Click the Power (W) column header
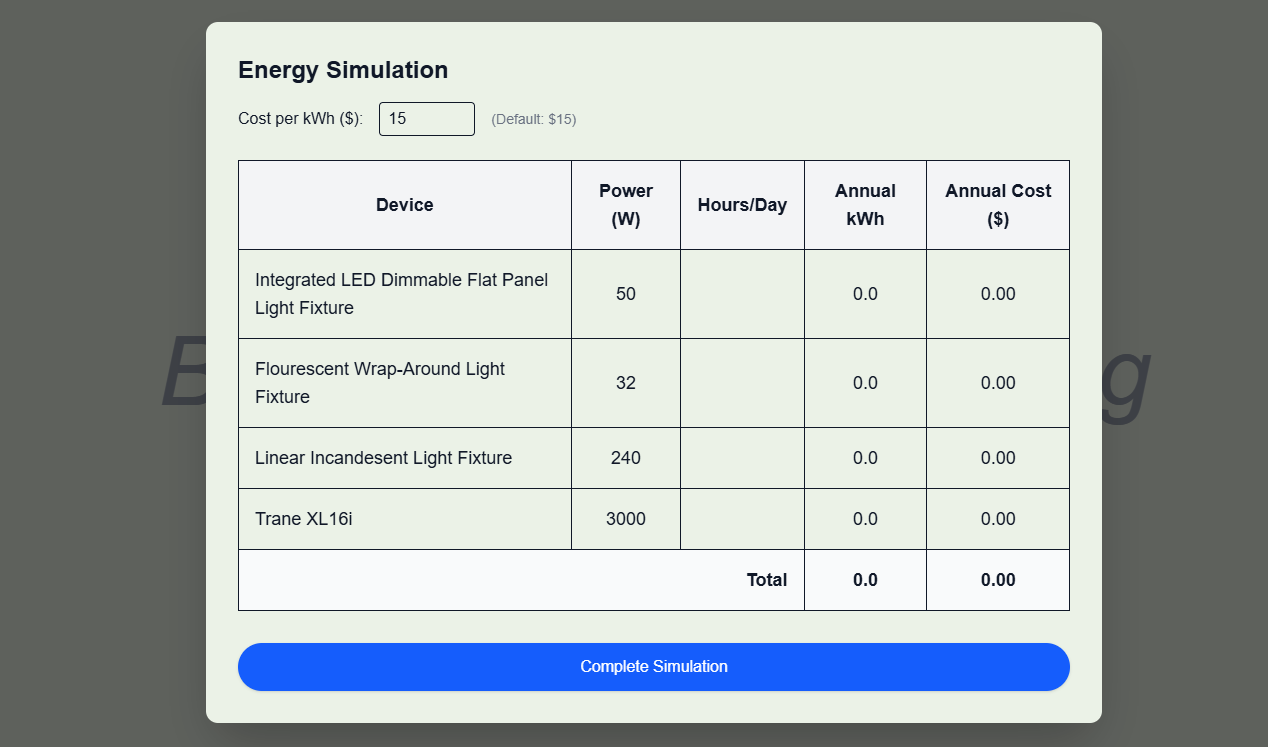Screen dimensions: 1268x747 tap(626, 205)
